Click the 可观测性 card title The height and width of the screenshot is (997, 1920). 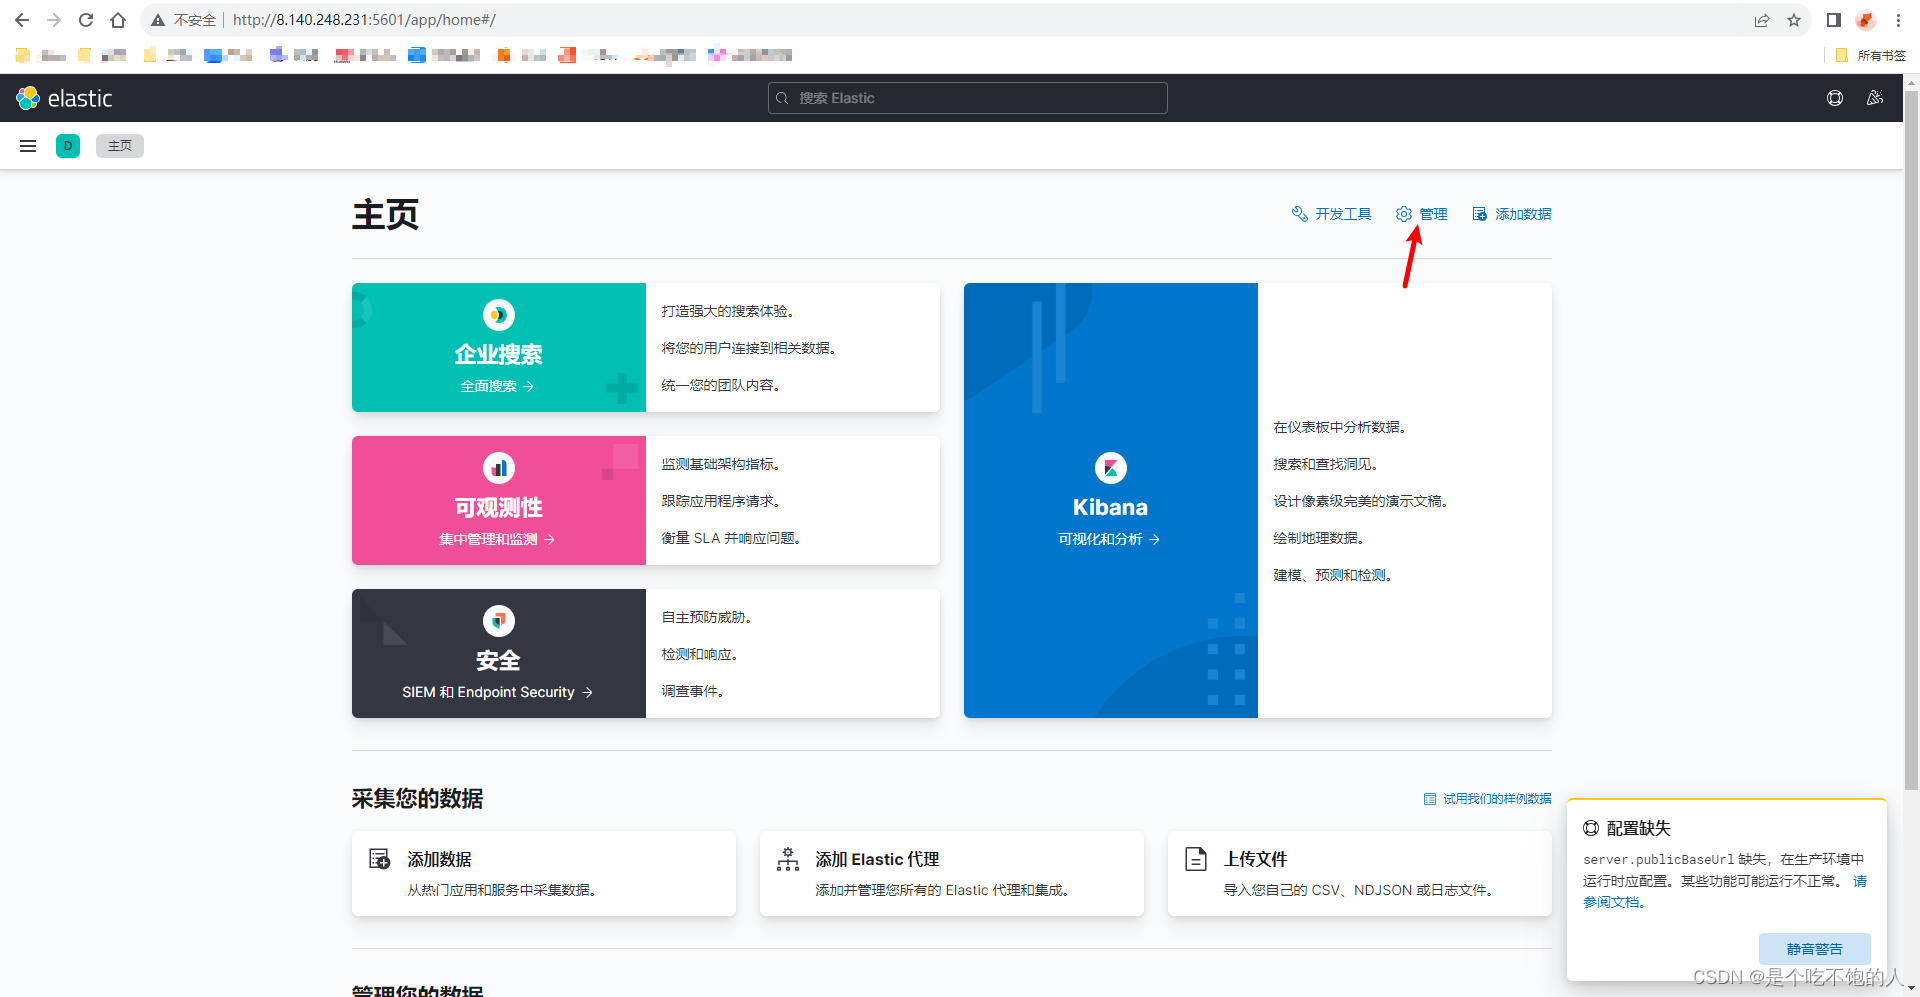[499, 507]
